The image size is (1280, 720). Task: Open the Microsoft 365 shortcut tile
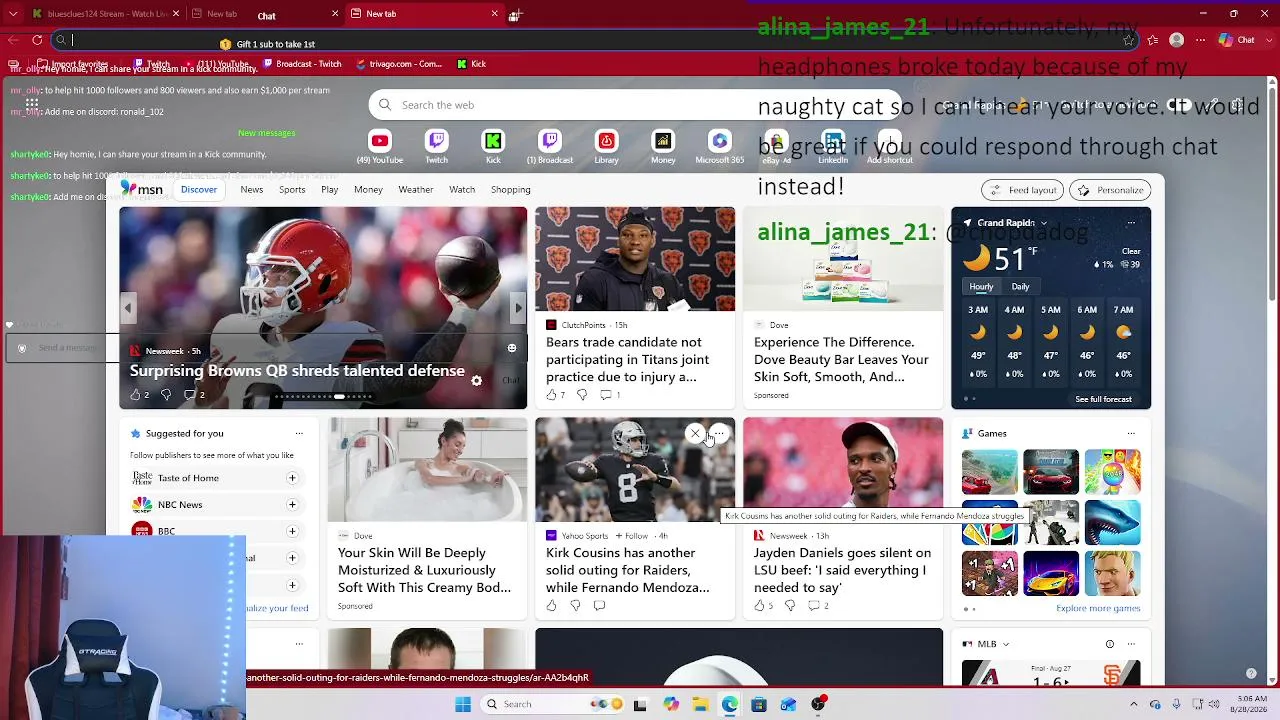(720, 146)
